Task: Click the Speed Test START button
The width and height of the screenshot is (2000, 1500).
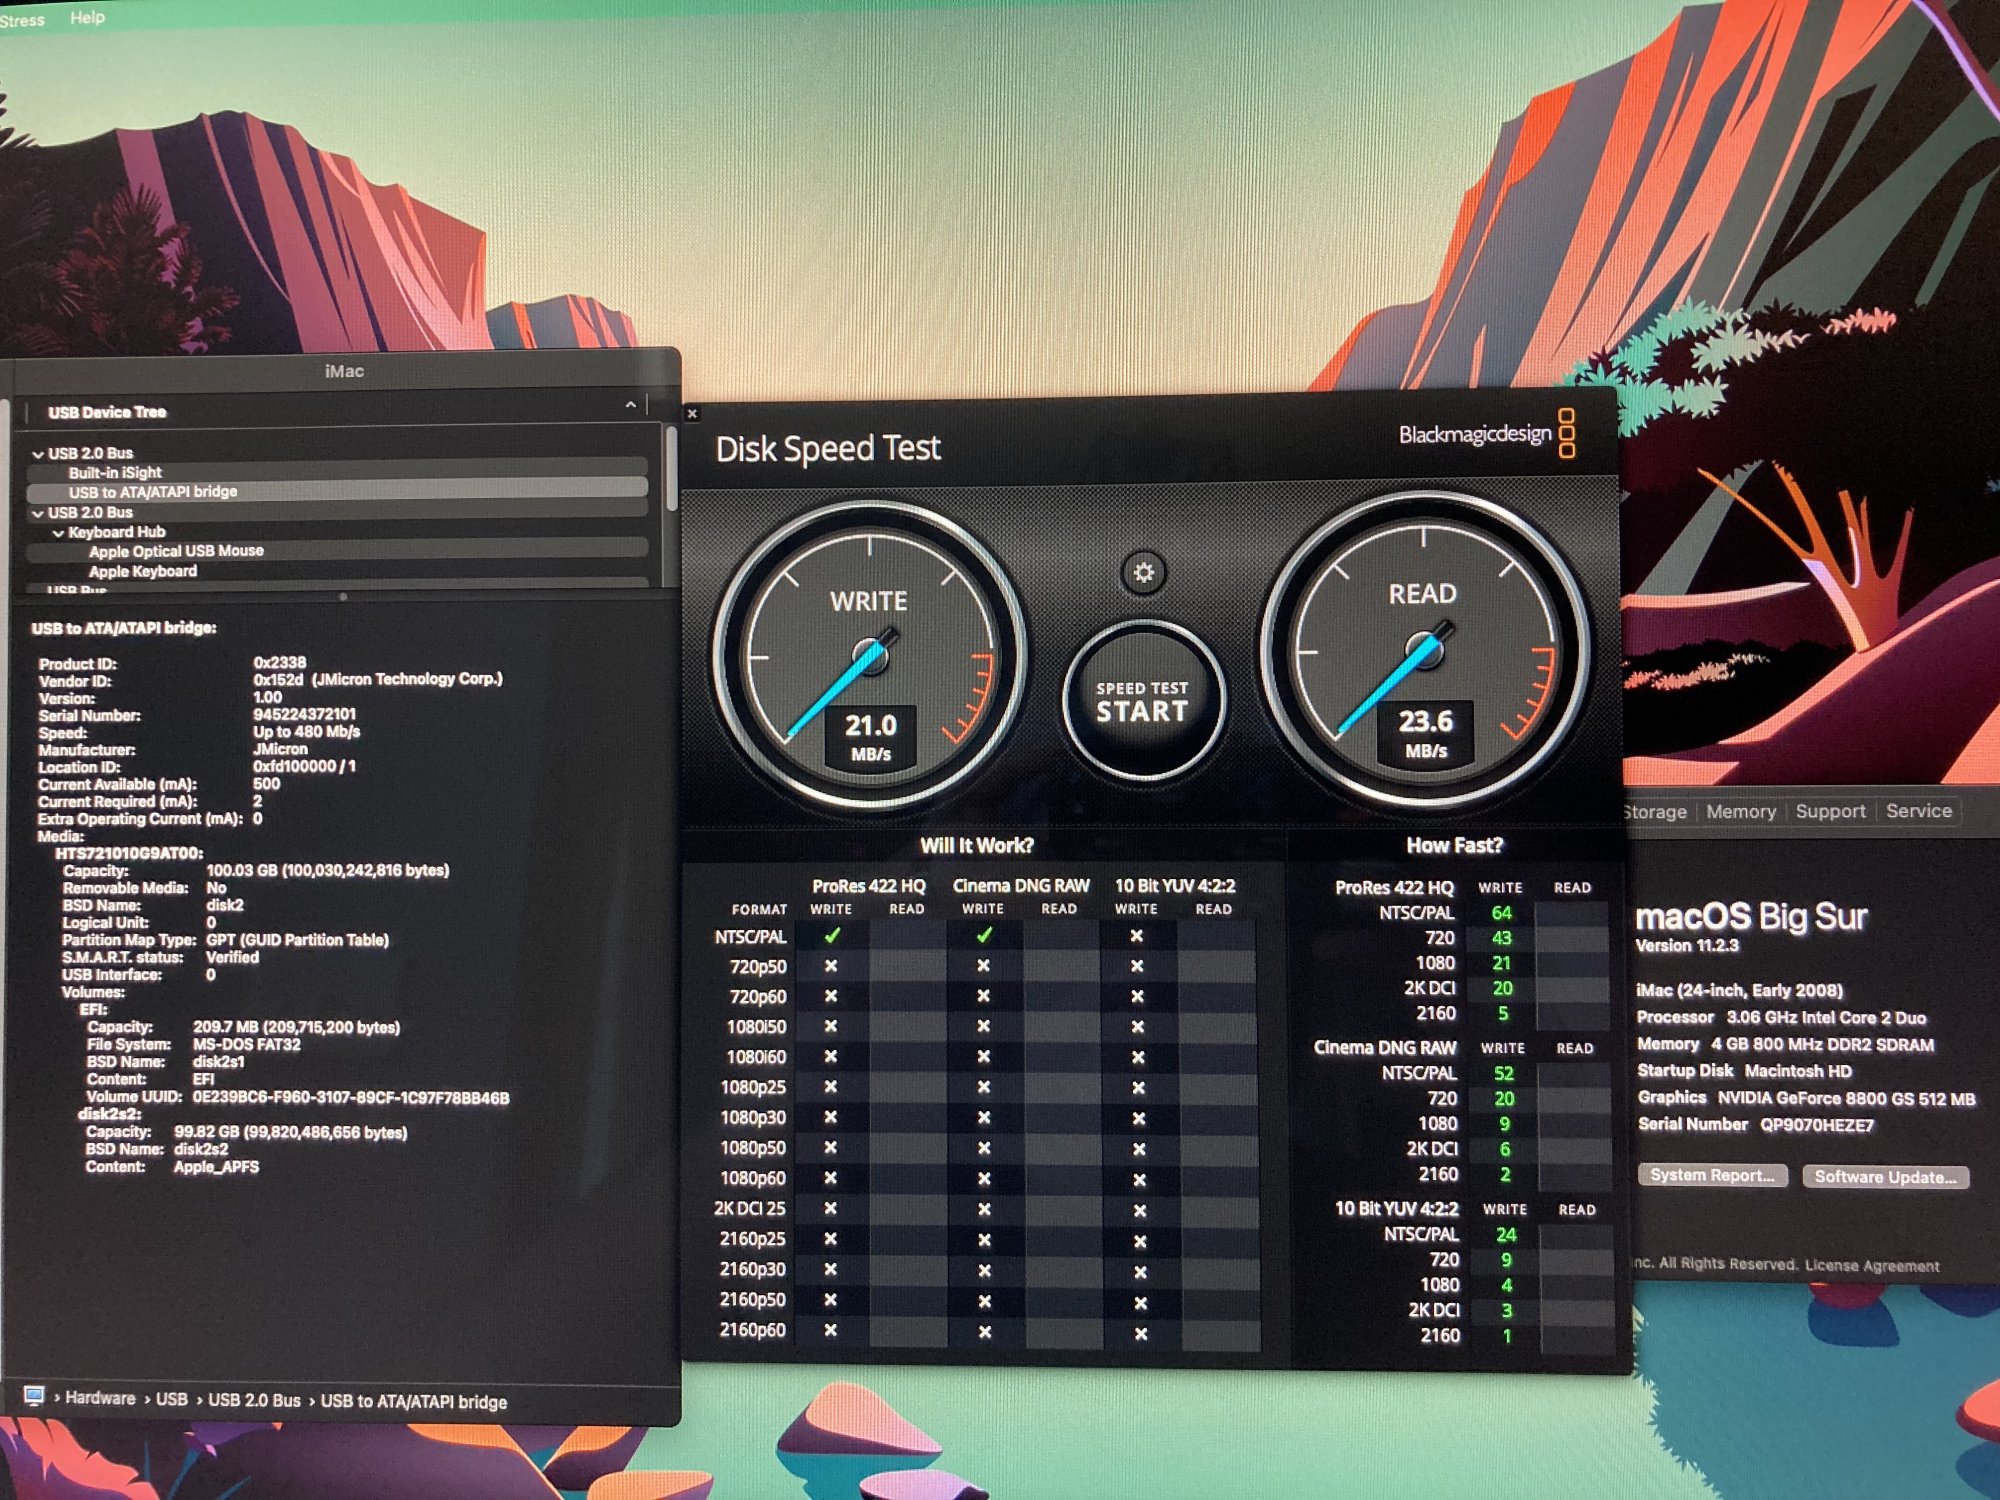Action: [x=1142, y=702]
